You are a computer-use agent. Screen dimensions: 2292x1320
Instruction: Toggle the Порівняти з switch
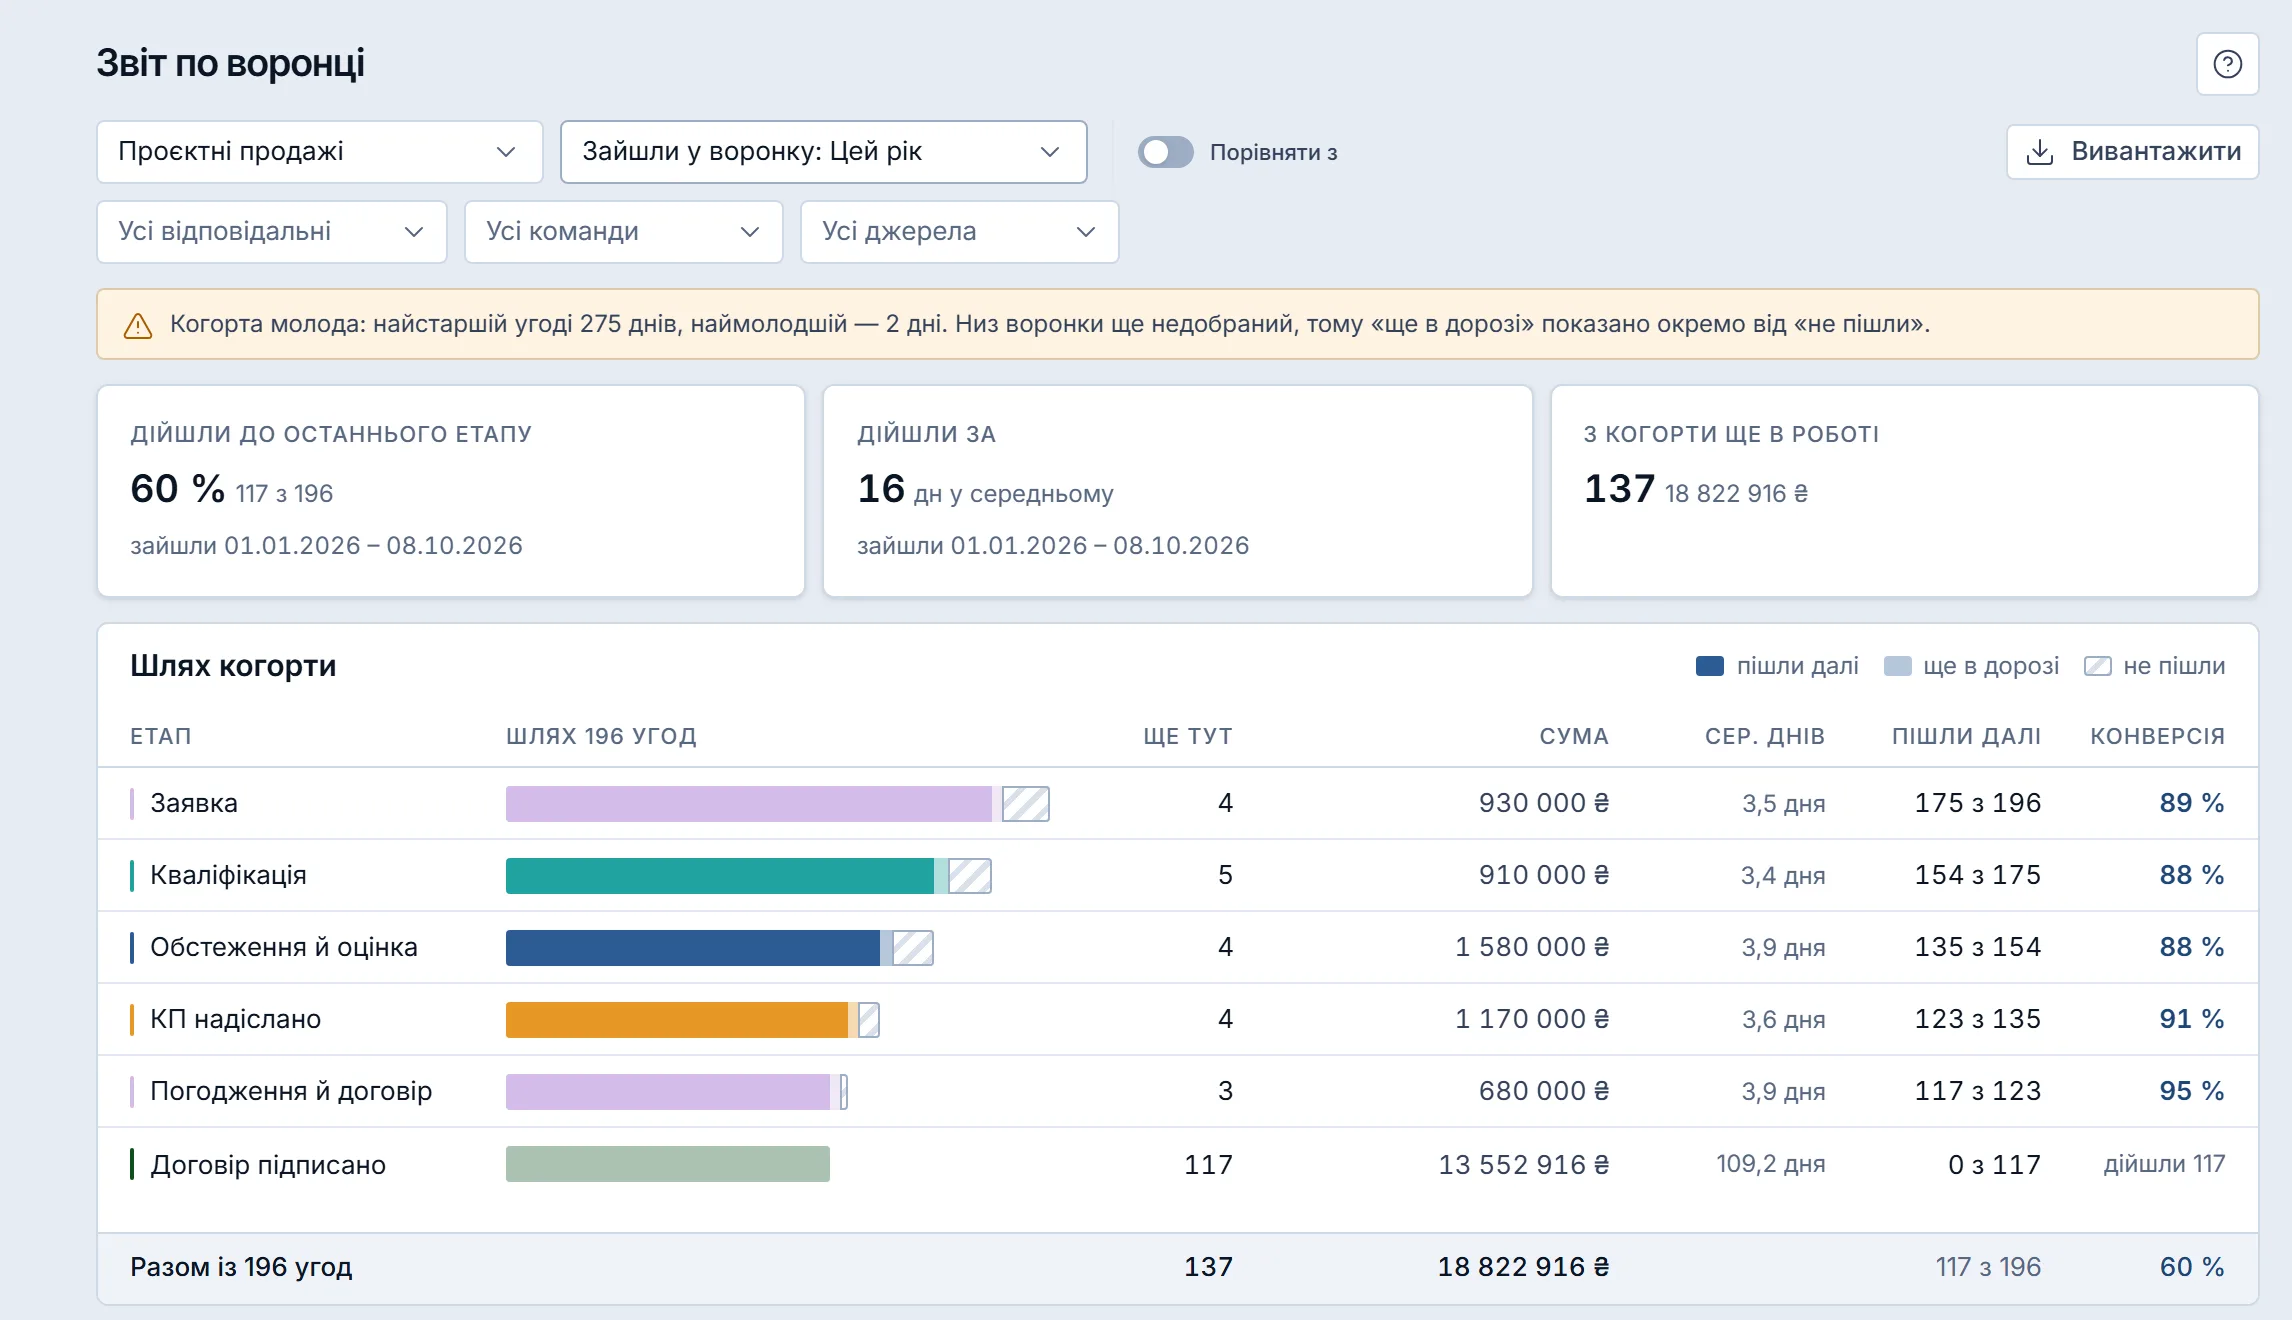coord(1166,152)
